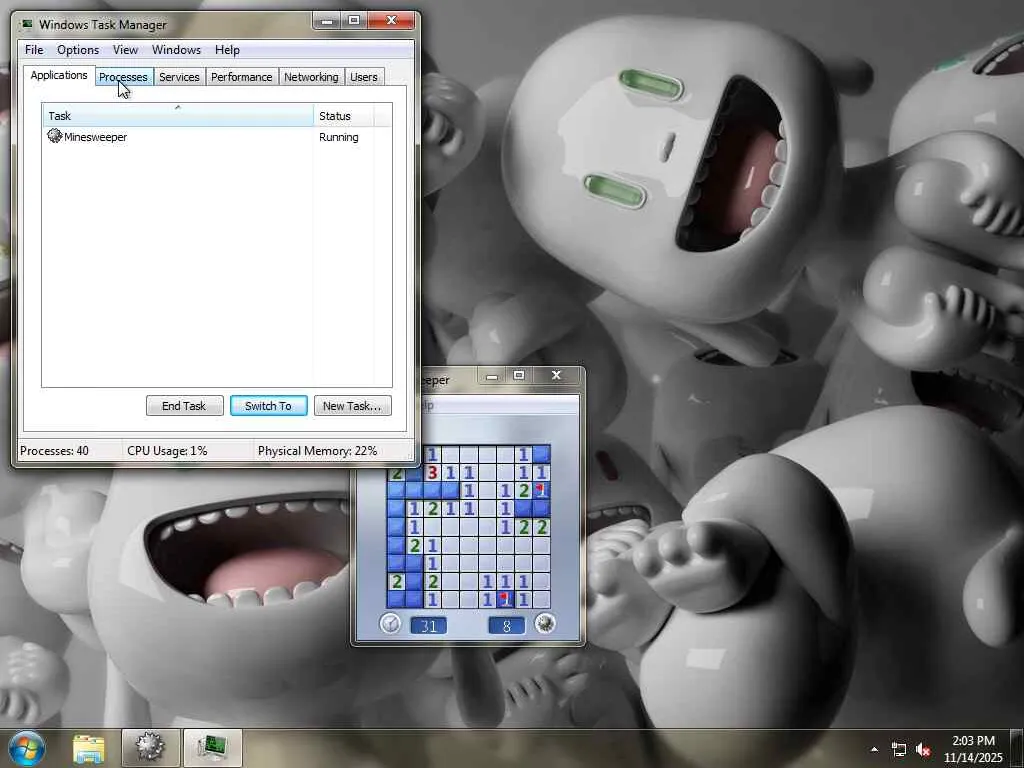
Task: Click the flagged cell beside the green 2
Action: click(x=541, y=490)
